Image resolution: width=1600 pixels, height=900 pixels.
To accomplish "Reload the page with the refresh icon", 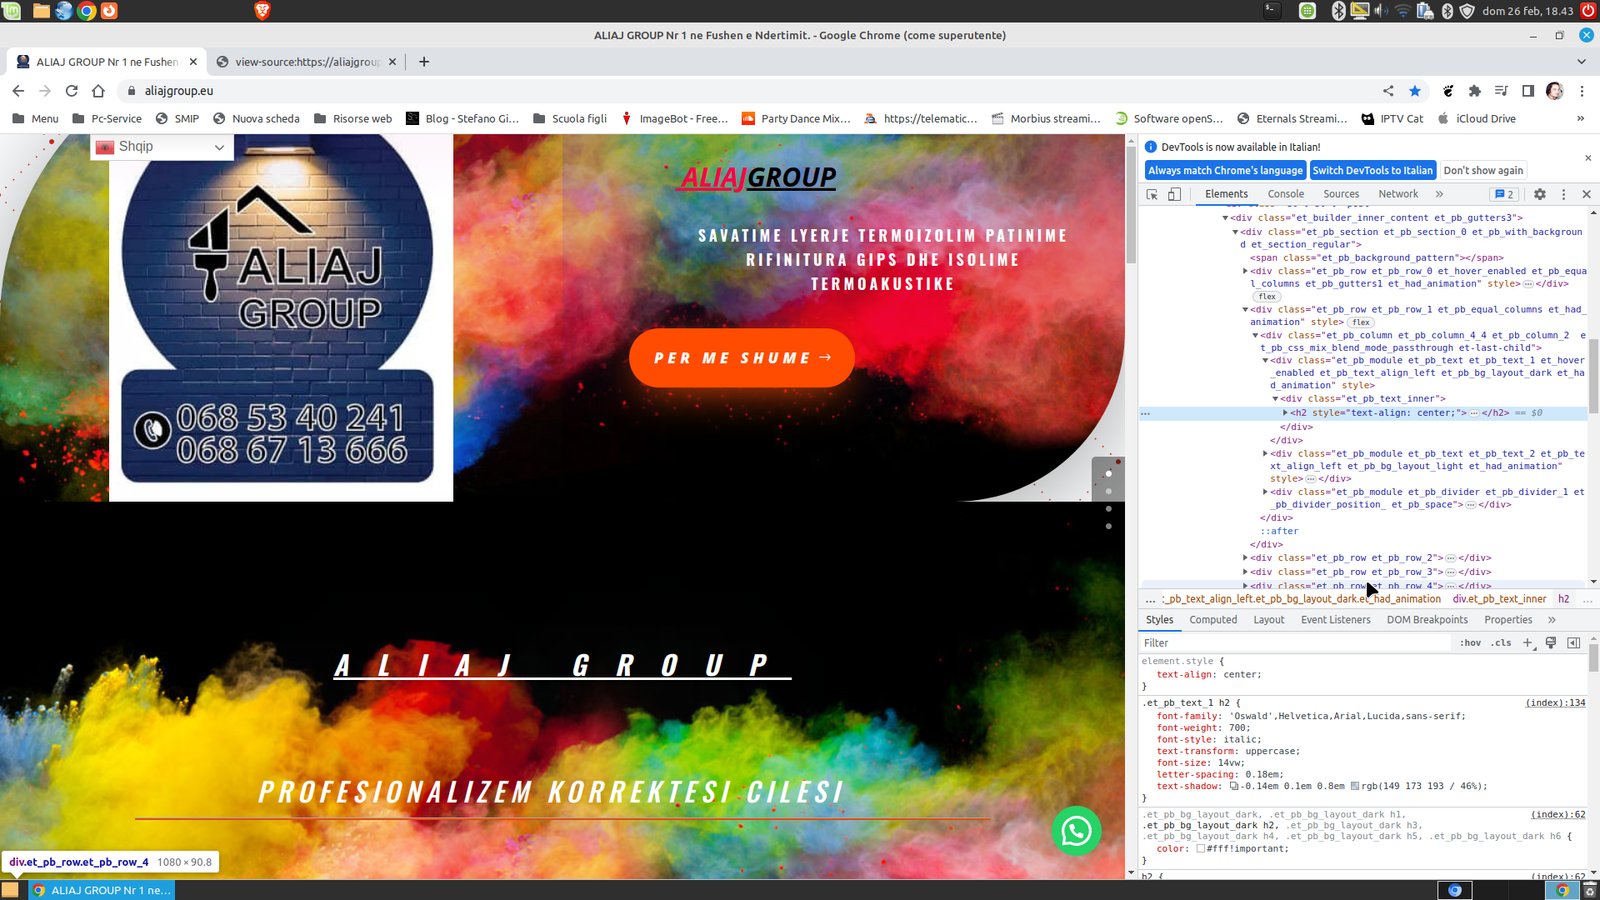I will click(72, 91).
